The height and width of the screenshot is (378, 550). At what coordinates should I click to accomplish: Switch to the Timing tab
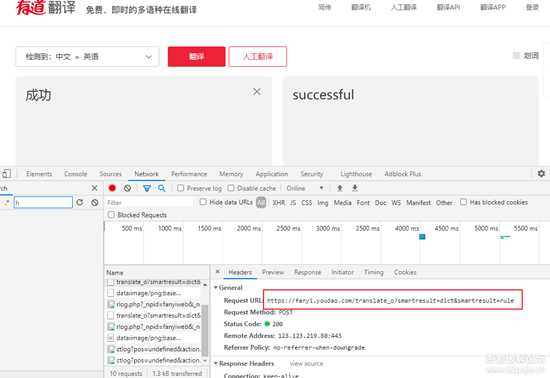[374, 272]
